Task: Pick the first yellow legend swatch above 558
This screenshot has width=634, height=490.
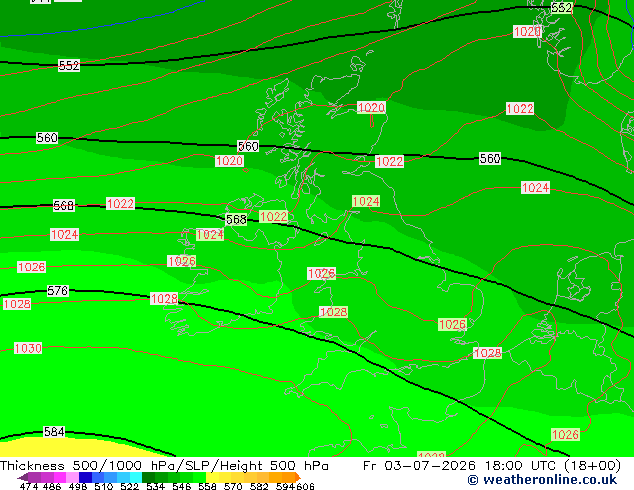Action: 212,477
